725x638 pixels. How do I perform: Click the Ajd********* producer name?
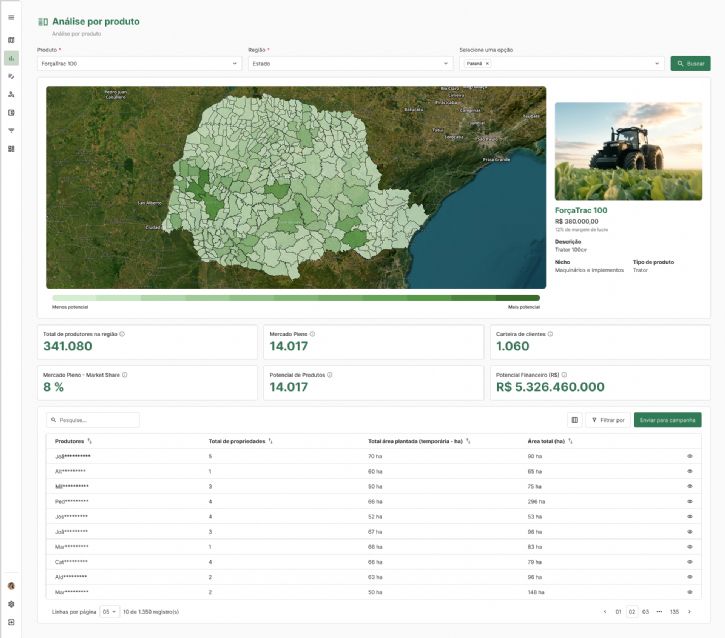(71, 577)
